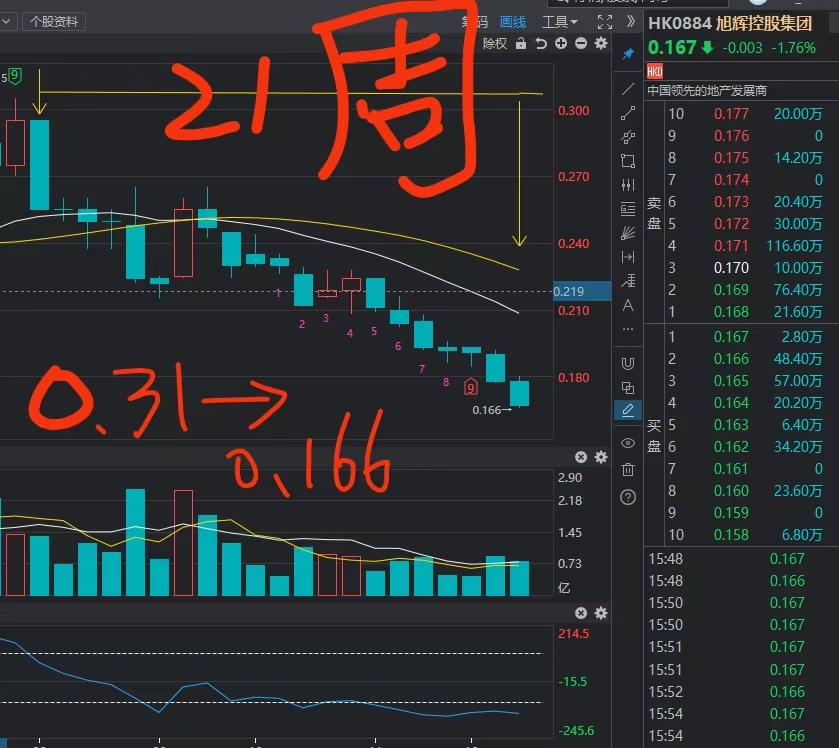Viewport: 839px width, 748px height.
Task: Select the horizontal levels tool
Action: (628, 209)
